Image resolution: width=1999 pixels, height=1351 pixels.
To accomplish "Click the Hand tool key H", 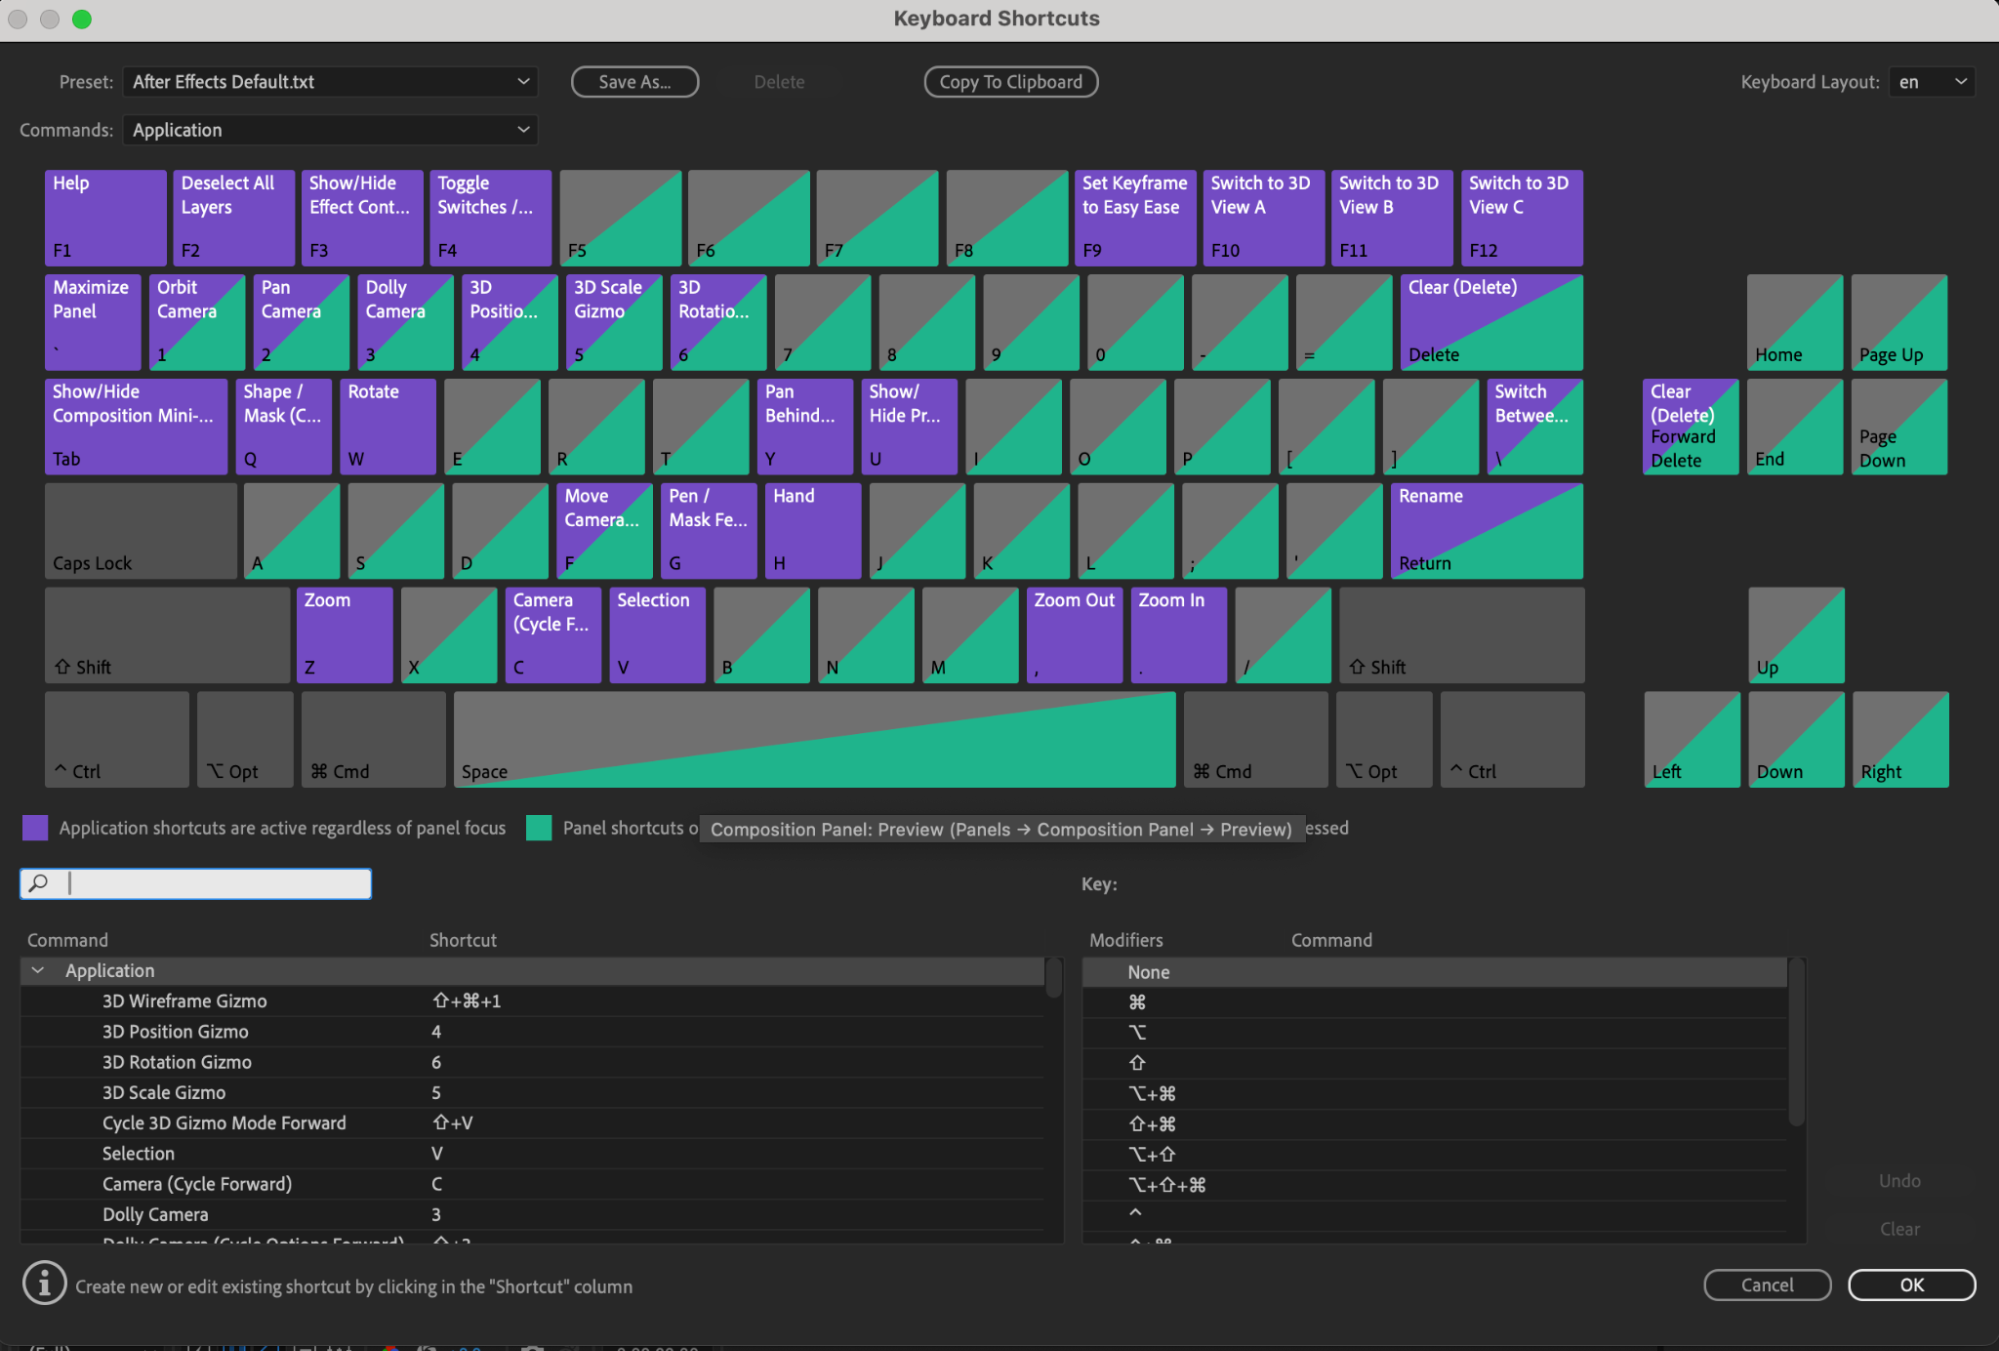I will pos(812,530).
